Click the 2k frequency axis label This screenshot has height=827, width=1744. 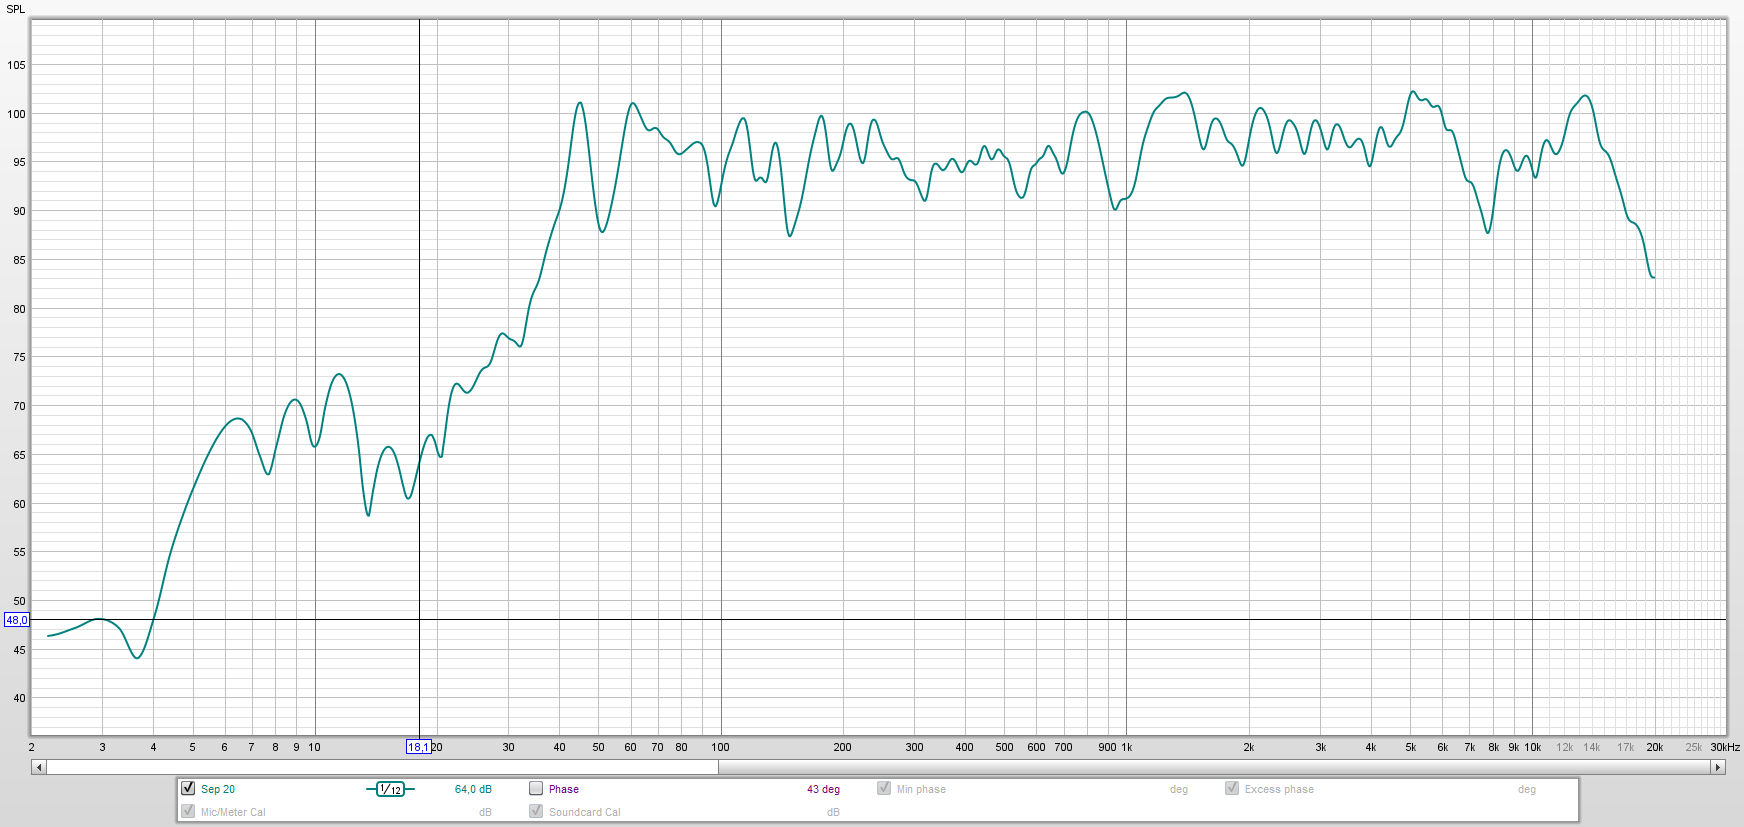(1248, 747)
